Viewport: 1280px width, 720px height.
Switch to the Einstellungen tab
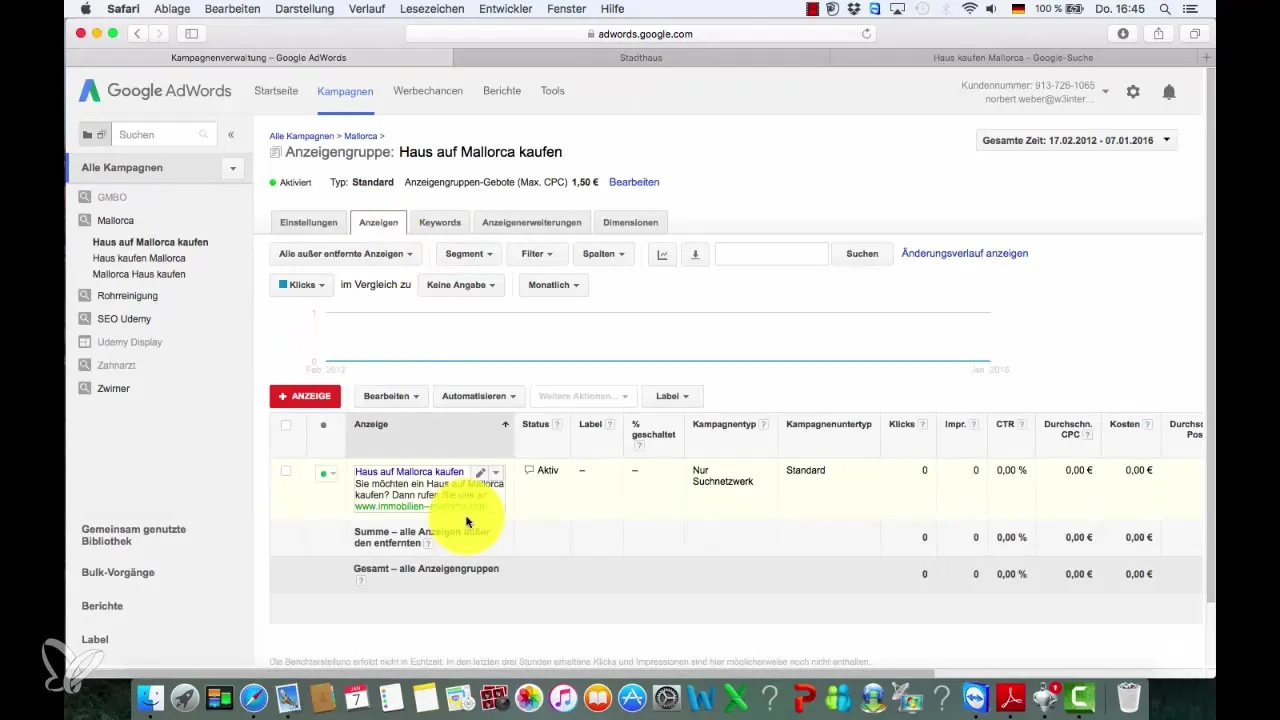click(309, 222)
